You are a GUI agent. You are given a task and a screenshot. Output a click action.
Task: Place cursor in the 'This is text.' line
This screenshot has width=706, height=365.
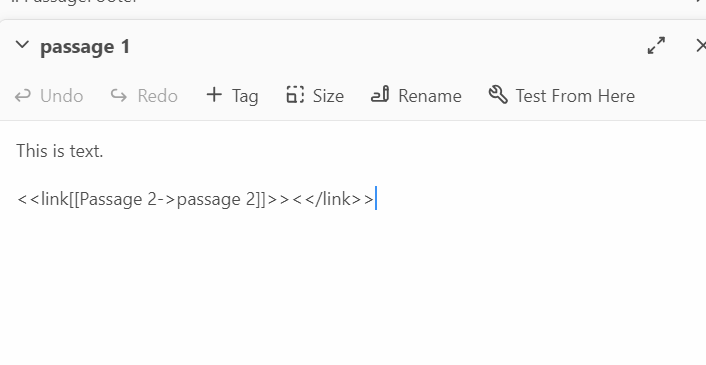click(60, 151)
